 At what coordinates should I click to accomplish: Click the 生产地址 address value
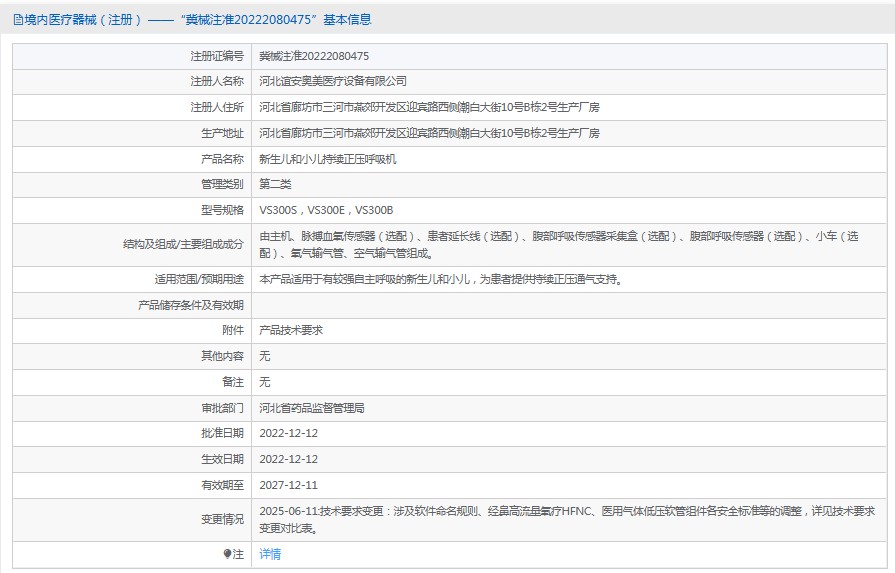coord(429,133)
